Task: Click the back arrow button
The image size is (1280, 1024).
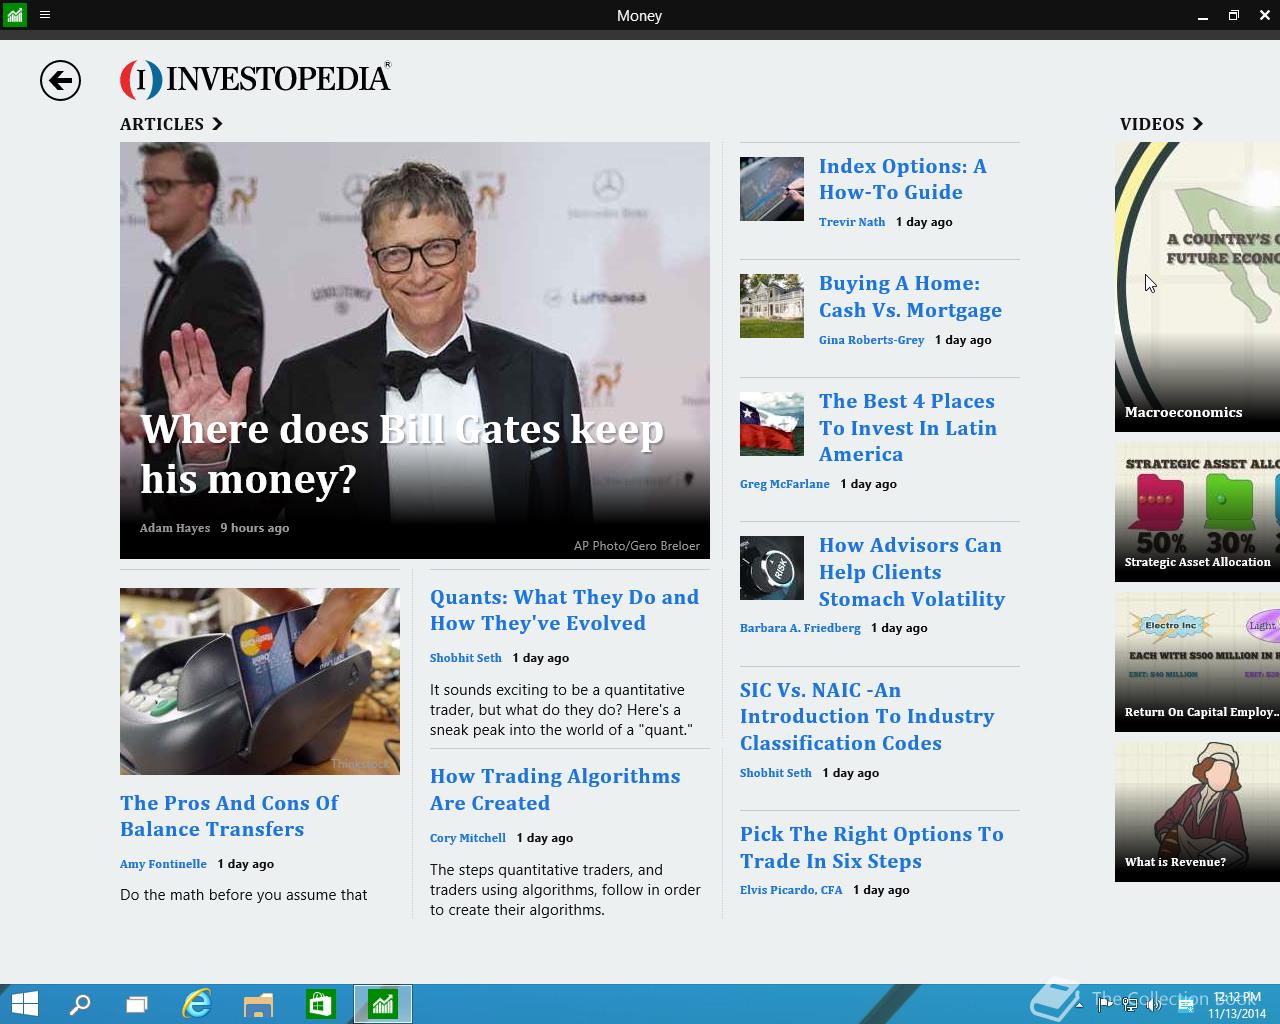Action: tap(60, 81)
